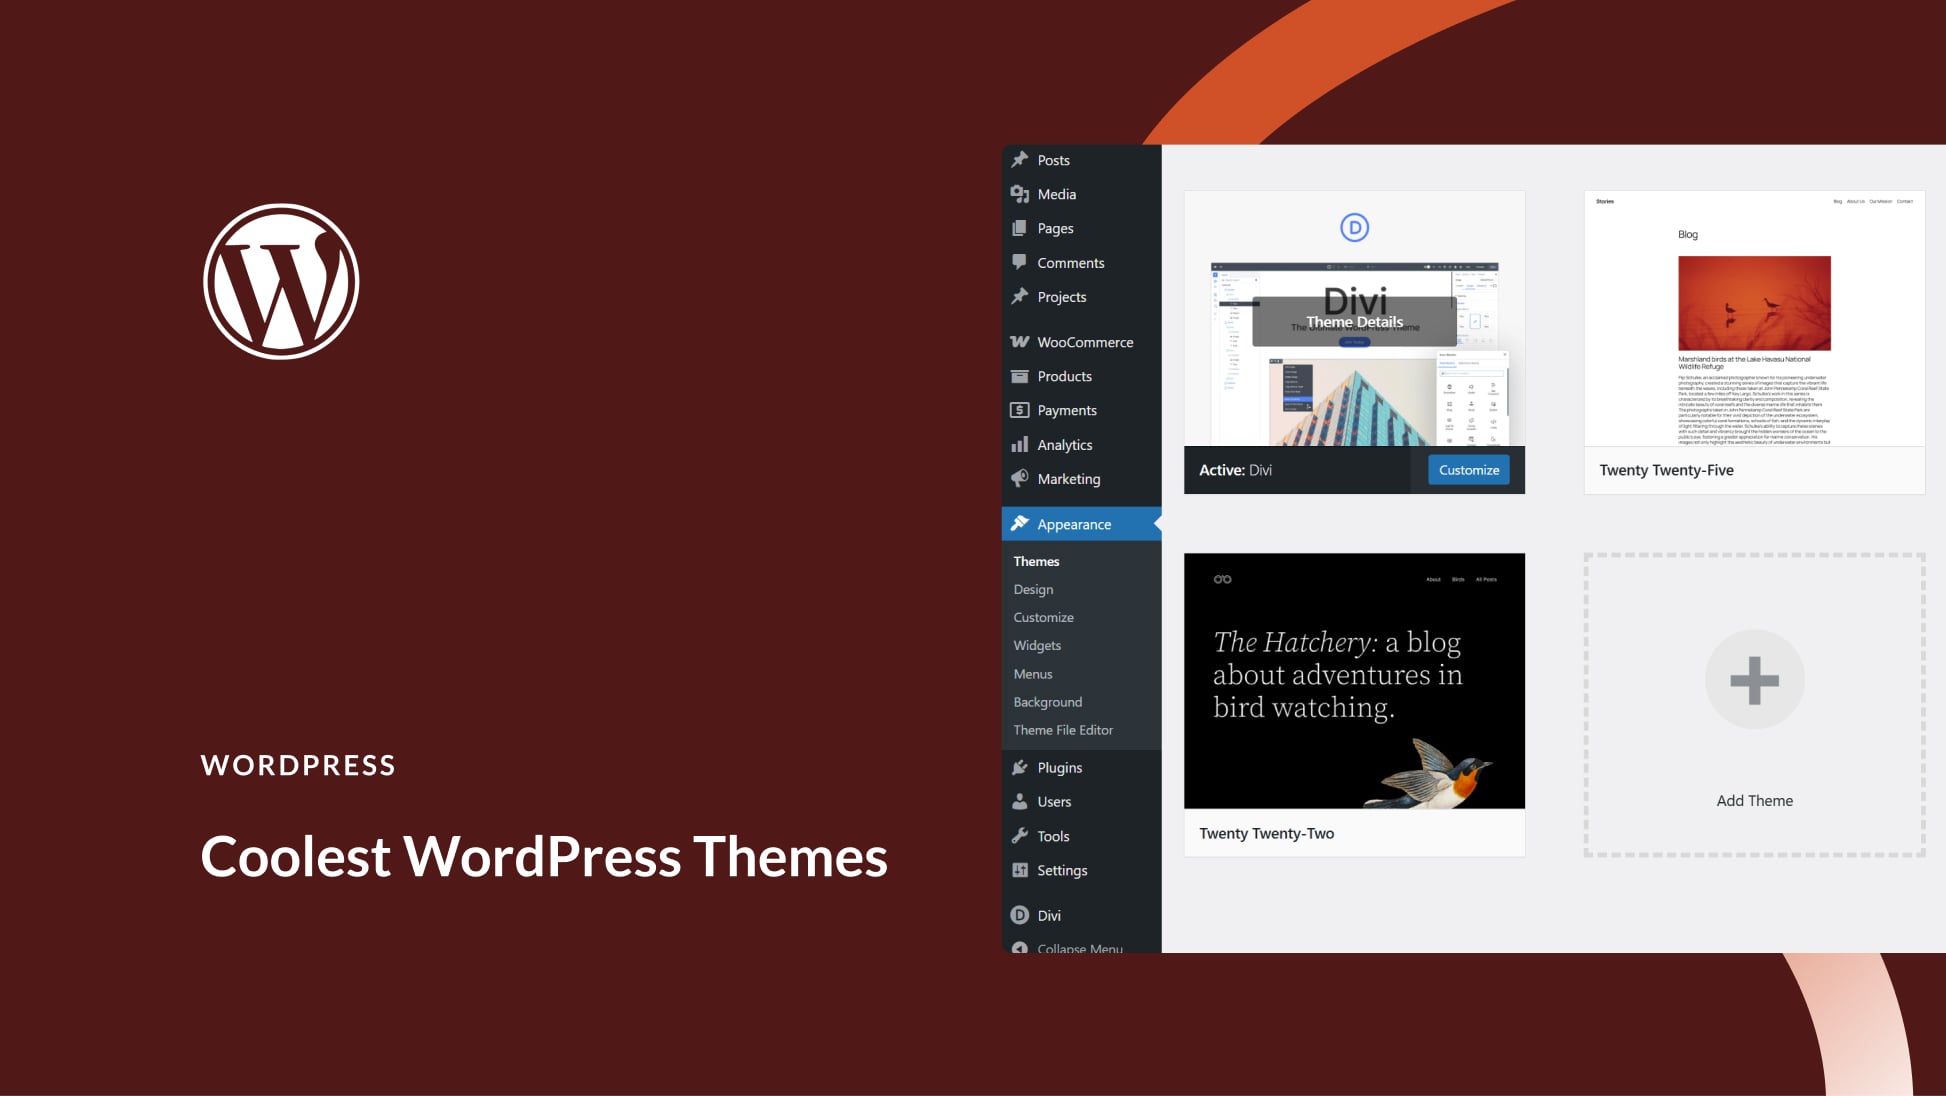Viewport: 1946px width, 1096px height.
Task: Open the Posts section via pushpin icon
Action: 1019,159
